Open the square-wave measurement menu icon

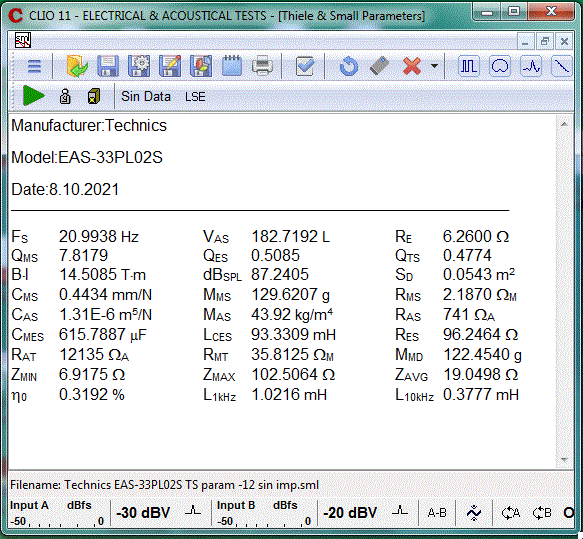469,66
